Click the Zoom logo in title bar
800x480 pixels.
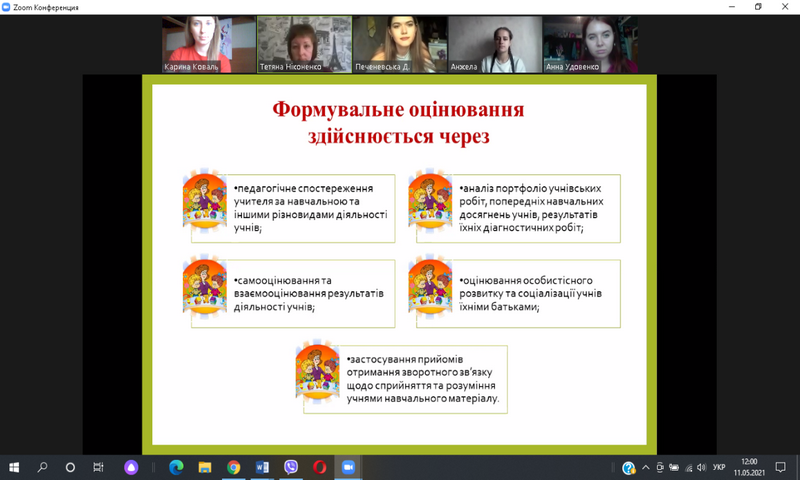coord(6,7)
